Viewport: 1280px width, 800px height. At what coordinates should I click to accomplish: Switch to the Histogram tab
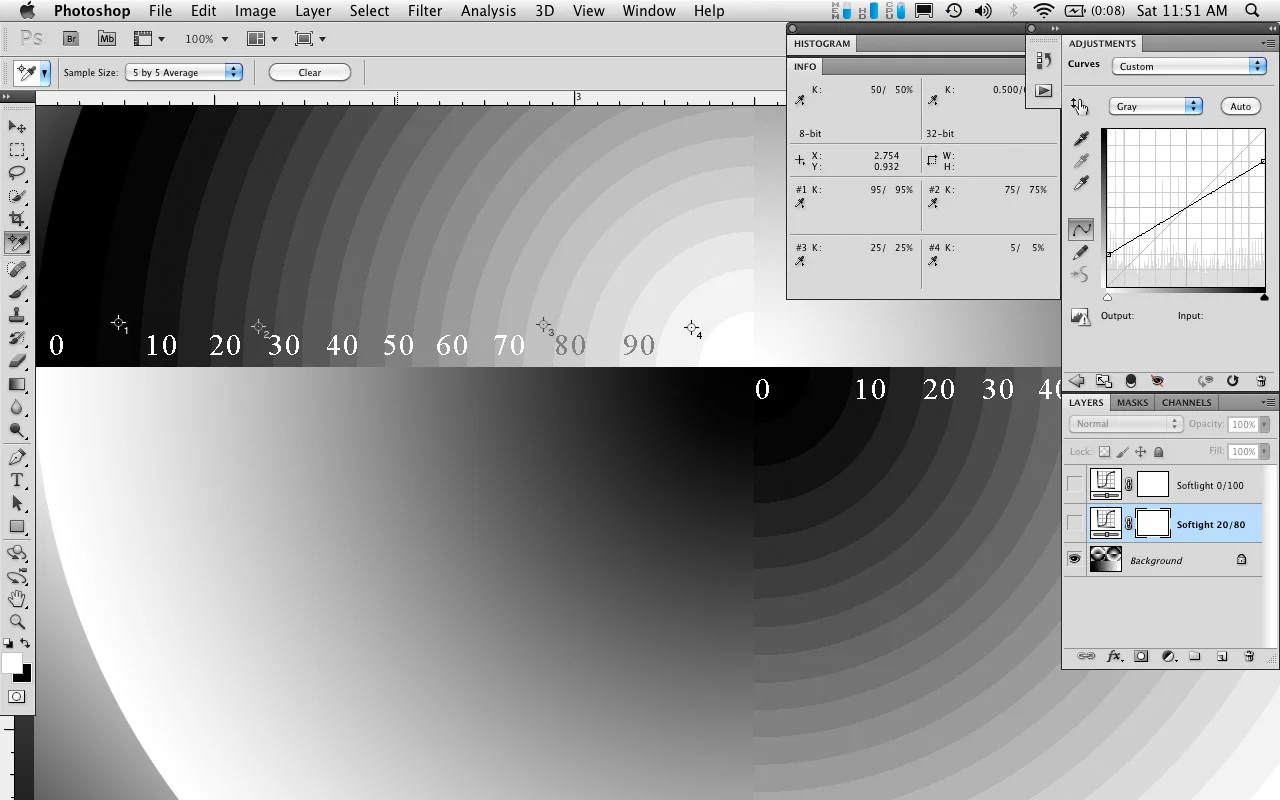coord(822,44)
